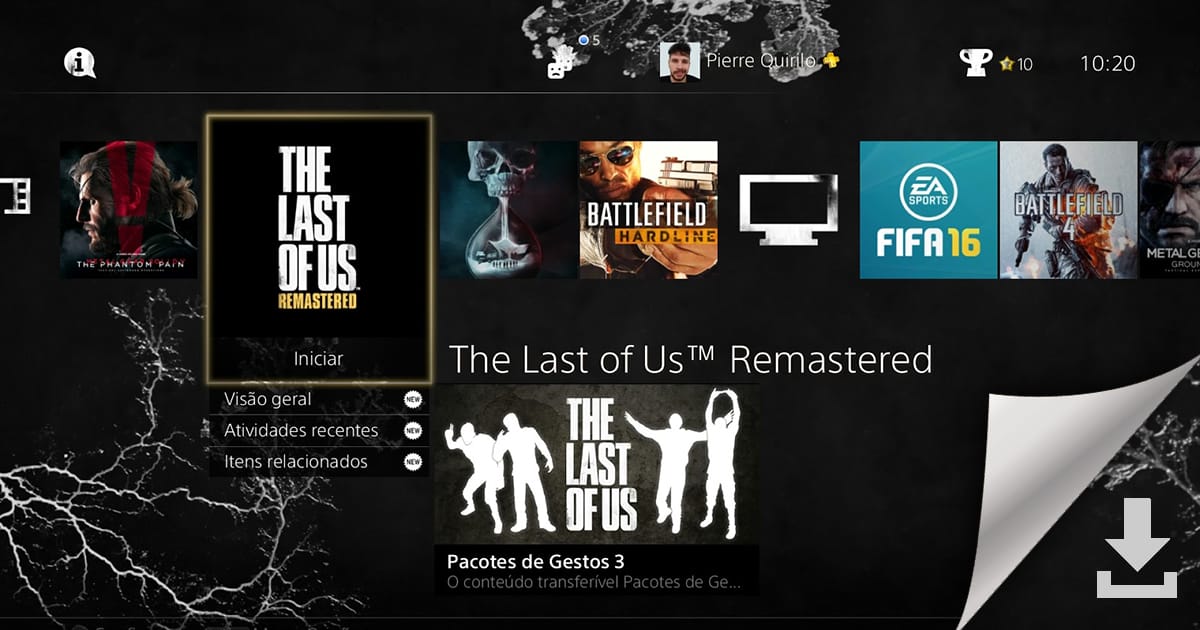Click the PlayStation Plus icon beside the username
Image resolution: width=1200 pixels, height=630 pixels.
tap(830, 61)
